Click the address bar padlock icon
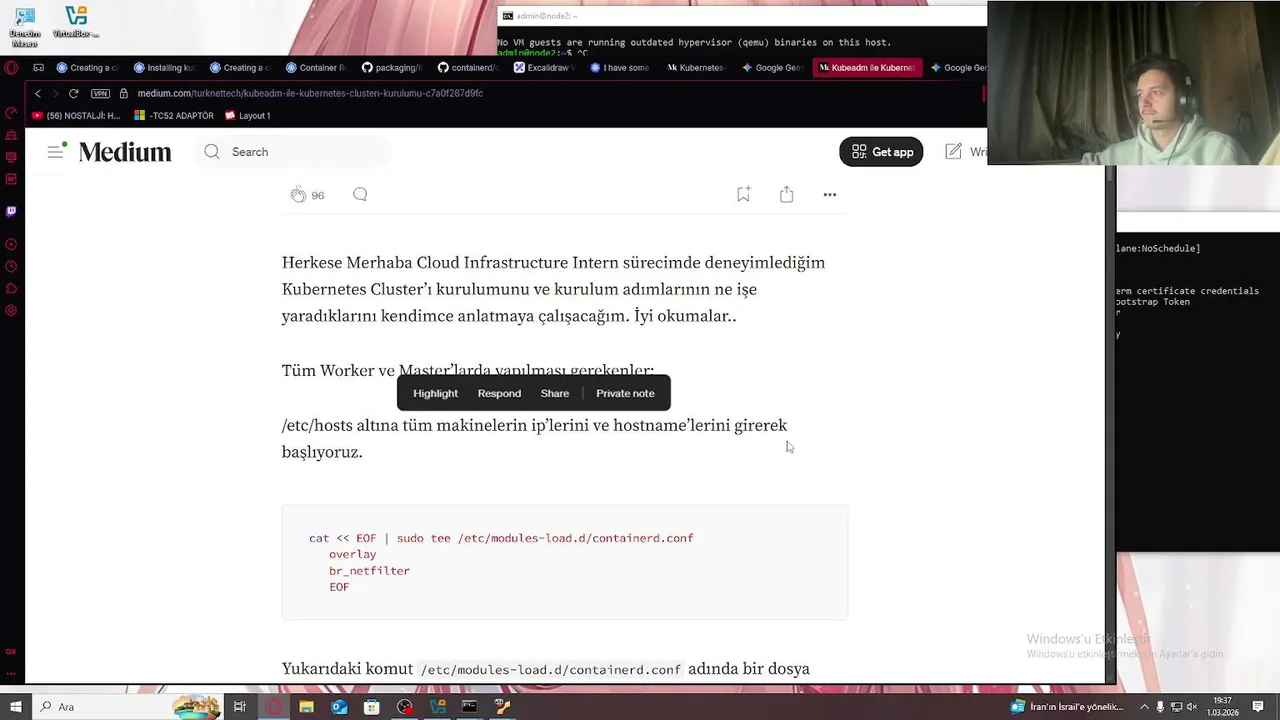This screenshot has width=1280, height=720. (x=124, y=93)
